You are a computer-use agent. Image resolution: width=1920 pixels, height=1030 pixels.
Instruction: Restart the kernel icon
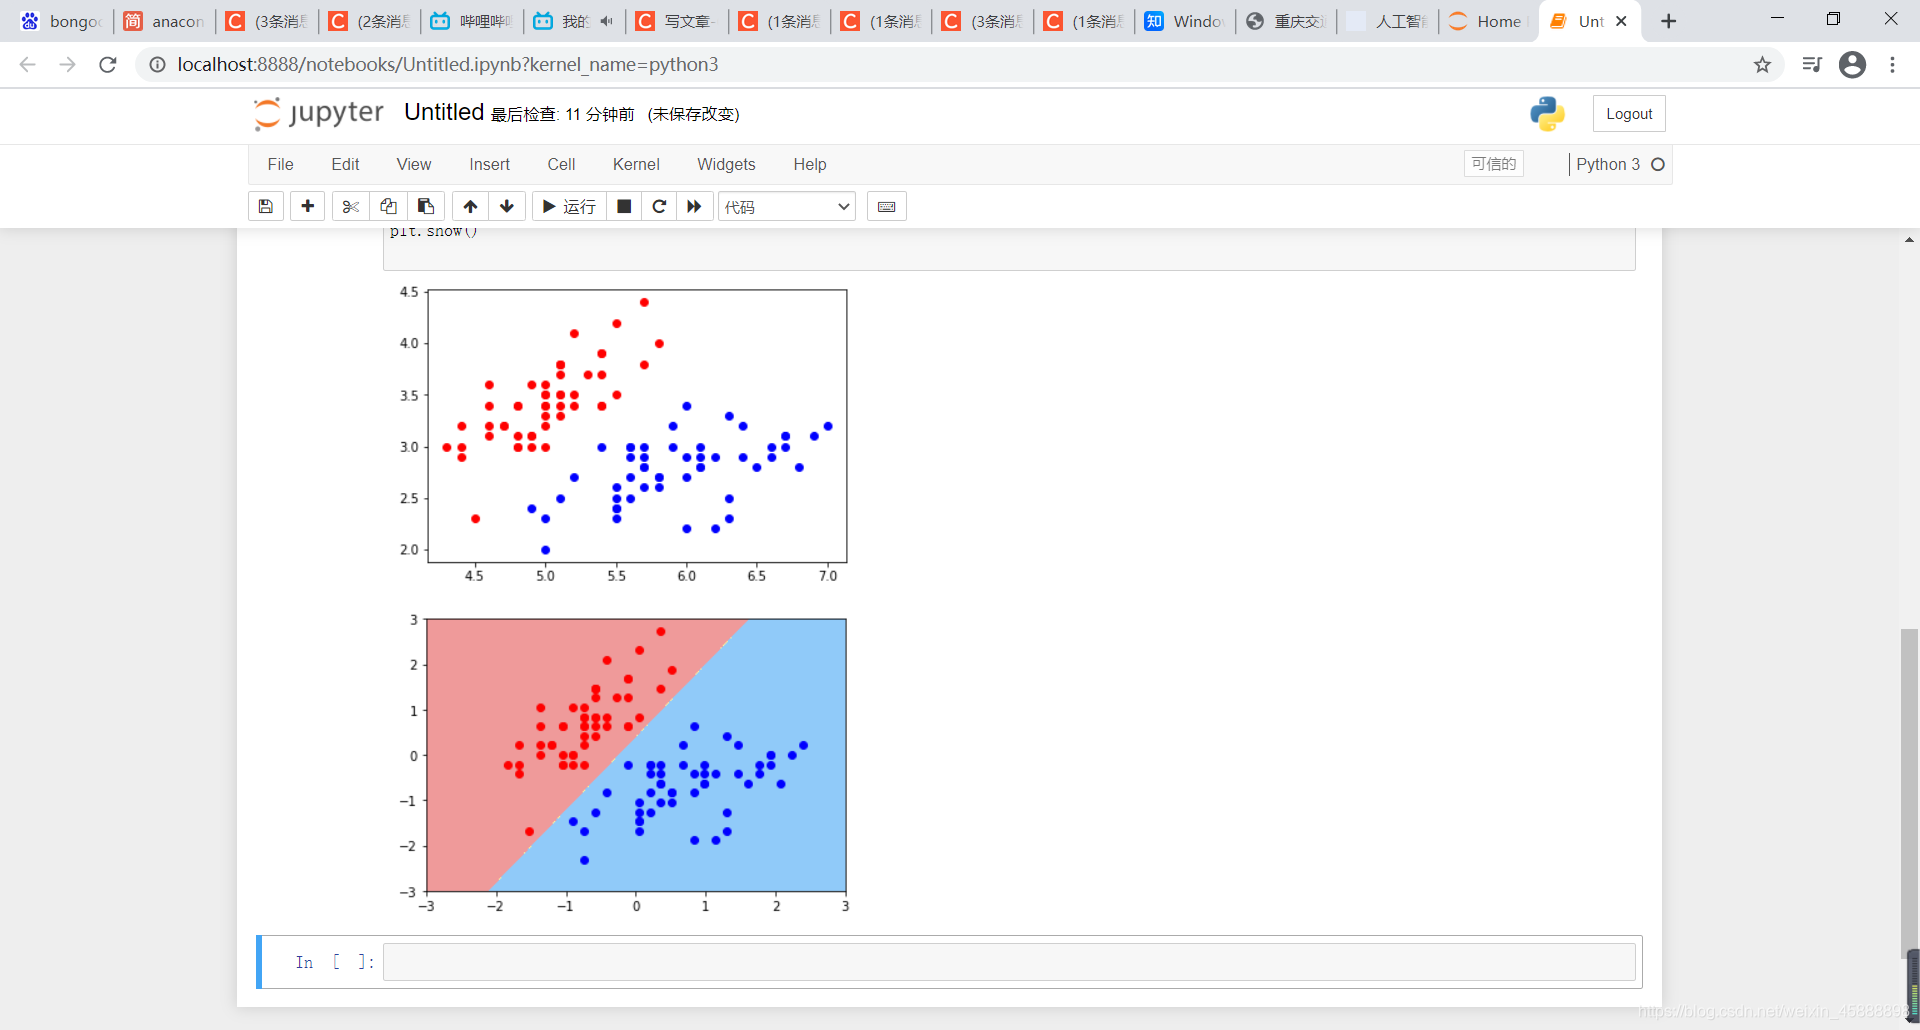(x=659, y=206)
